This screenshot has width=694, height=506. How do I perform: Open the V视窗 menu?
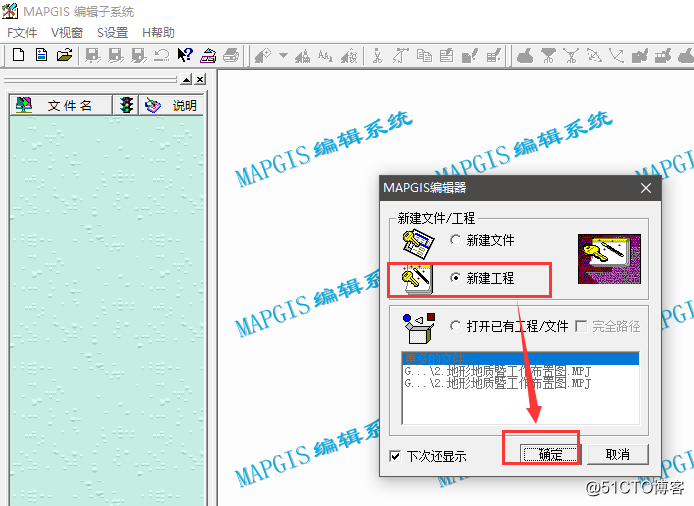pos(67,33)
